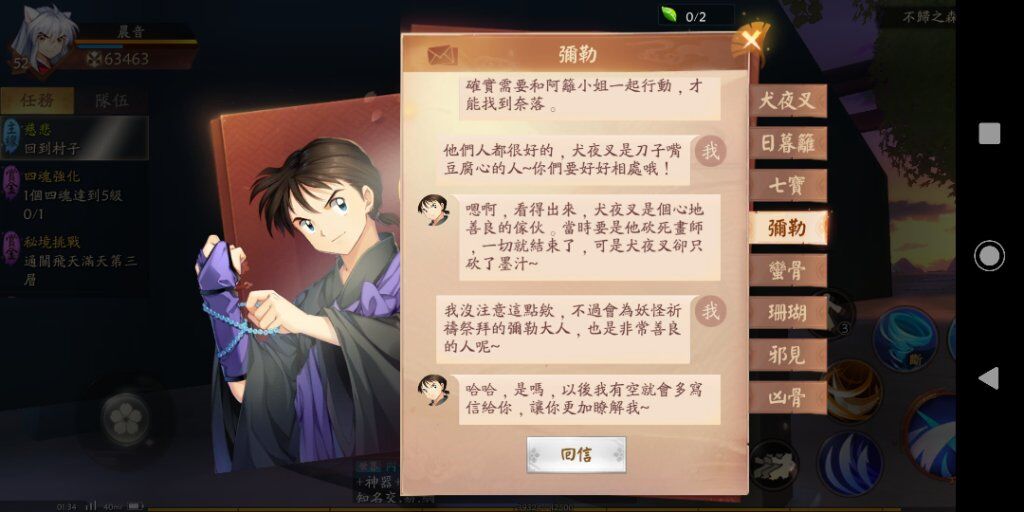This screenshot has width=1024, height=512.
Task: Tap the green leaf counter icon
Action: pos(669,15)
